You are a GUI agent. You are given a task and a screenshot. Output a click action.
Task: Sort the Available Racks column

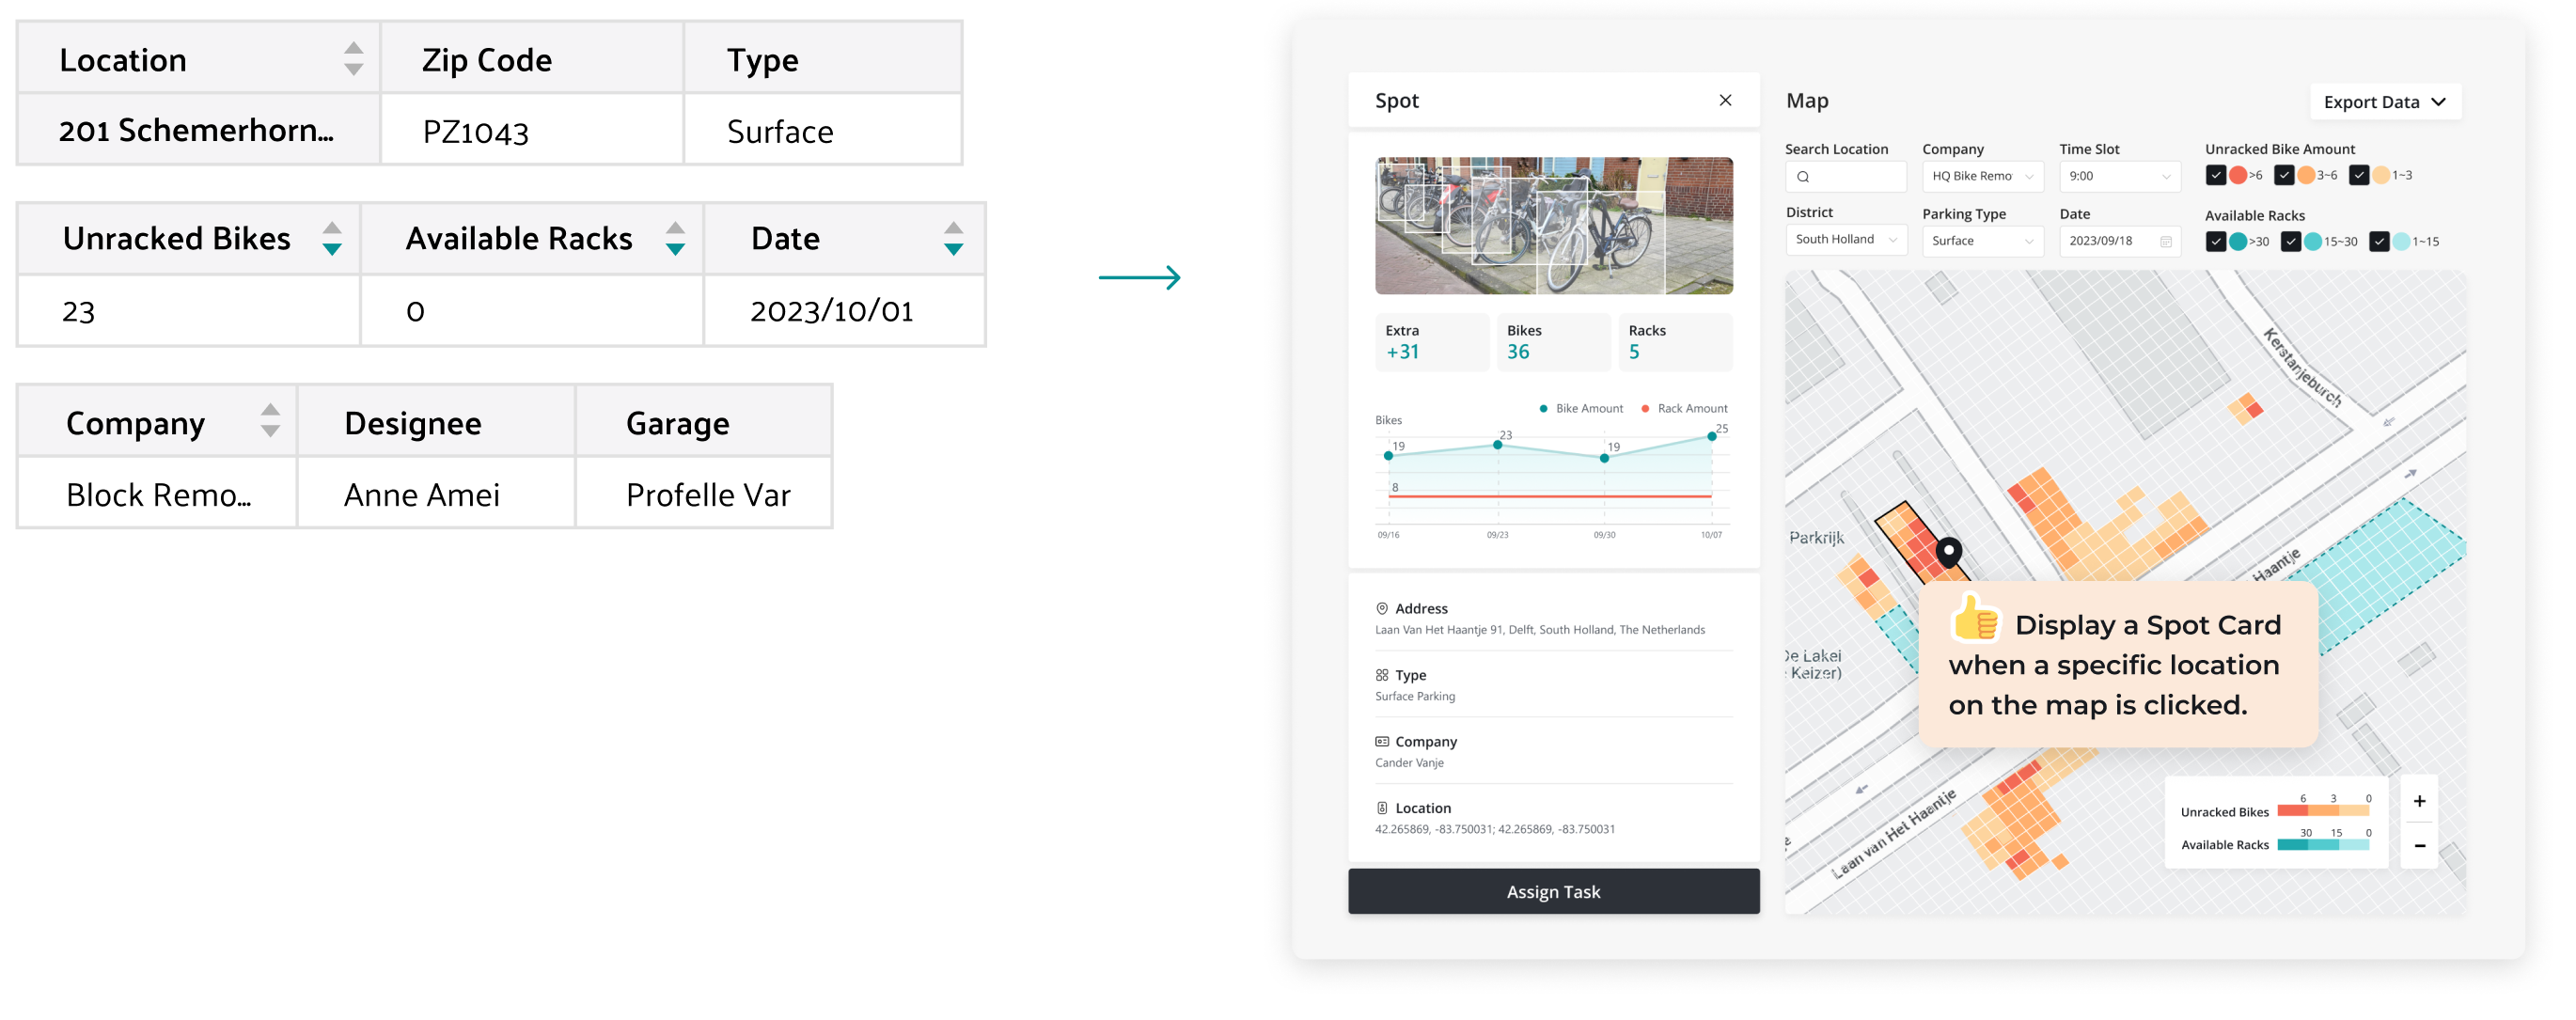pyautogui.click(x=675, y=238)
